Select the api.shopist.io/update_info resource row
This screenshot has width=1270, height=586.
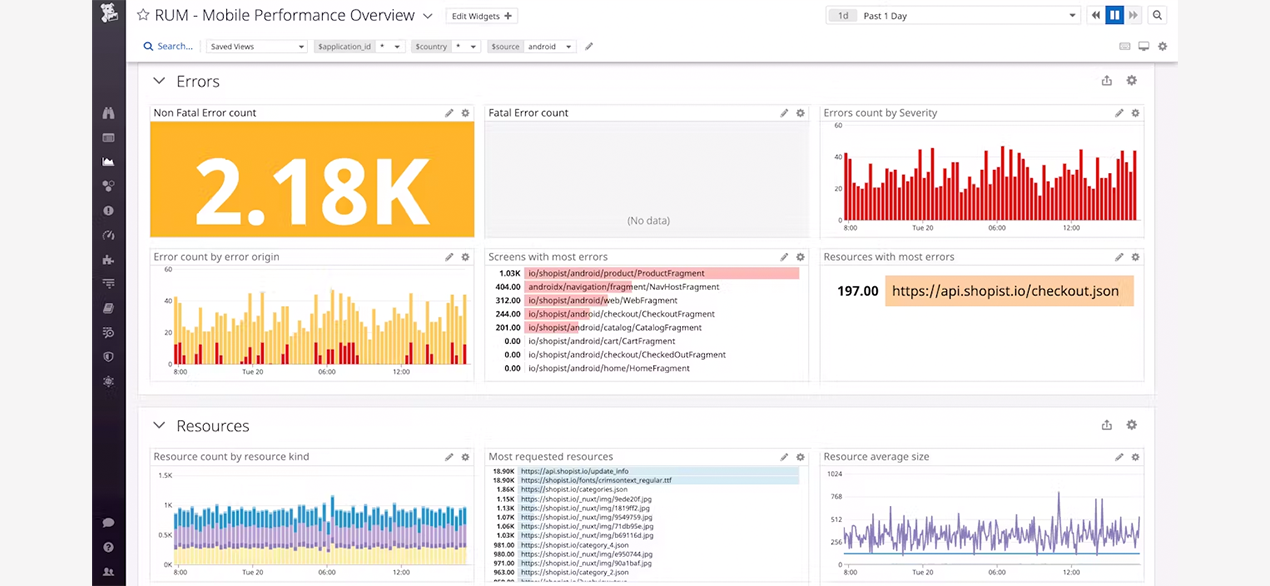tap(646, 471)
